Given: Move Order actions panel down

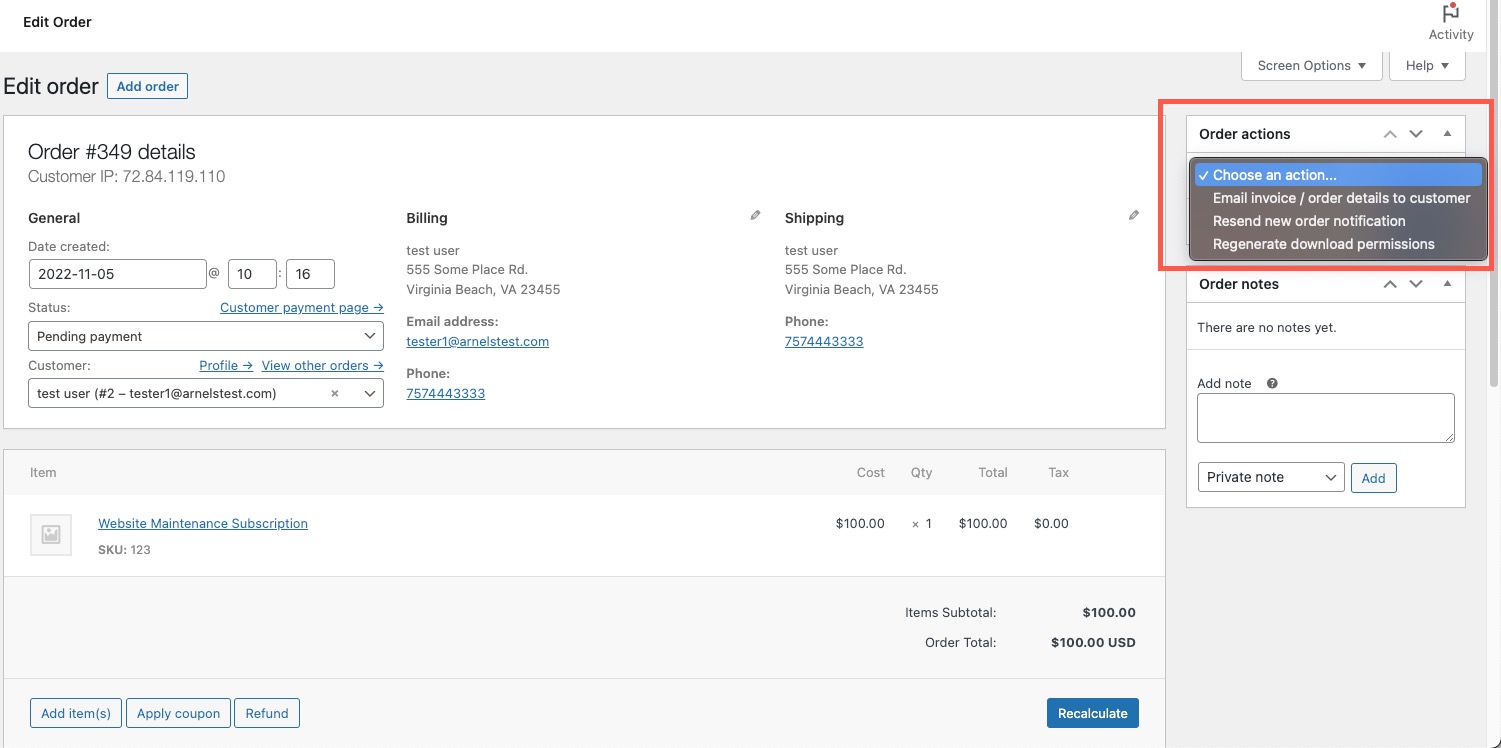Looking at the screenshot, I should pos(1416,134).
